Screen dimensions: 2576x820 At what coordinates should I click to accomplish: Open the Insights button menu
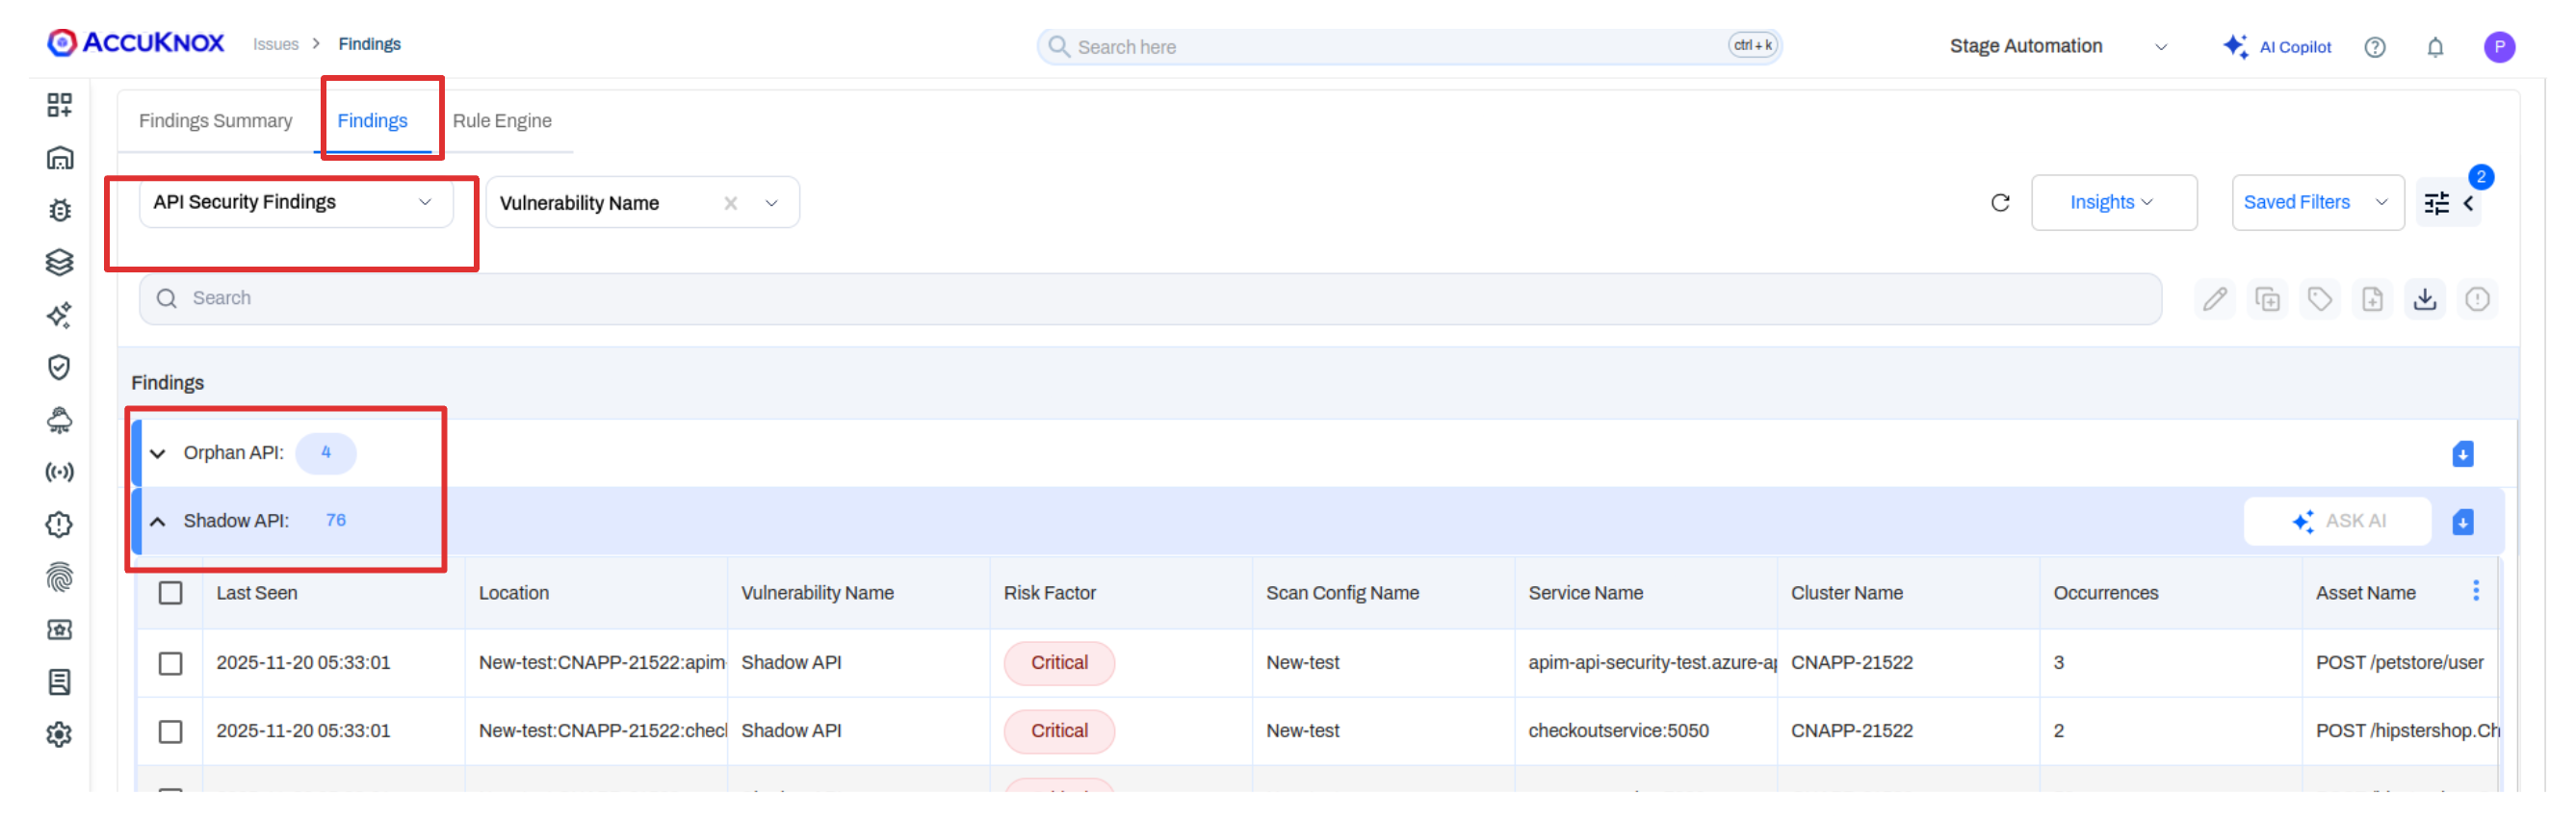[2112, 203]
